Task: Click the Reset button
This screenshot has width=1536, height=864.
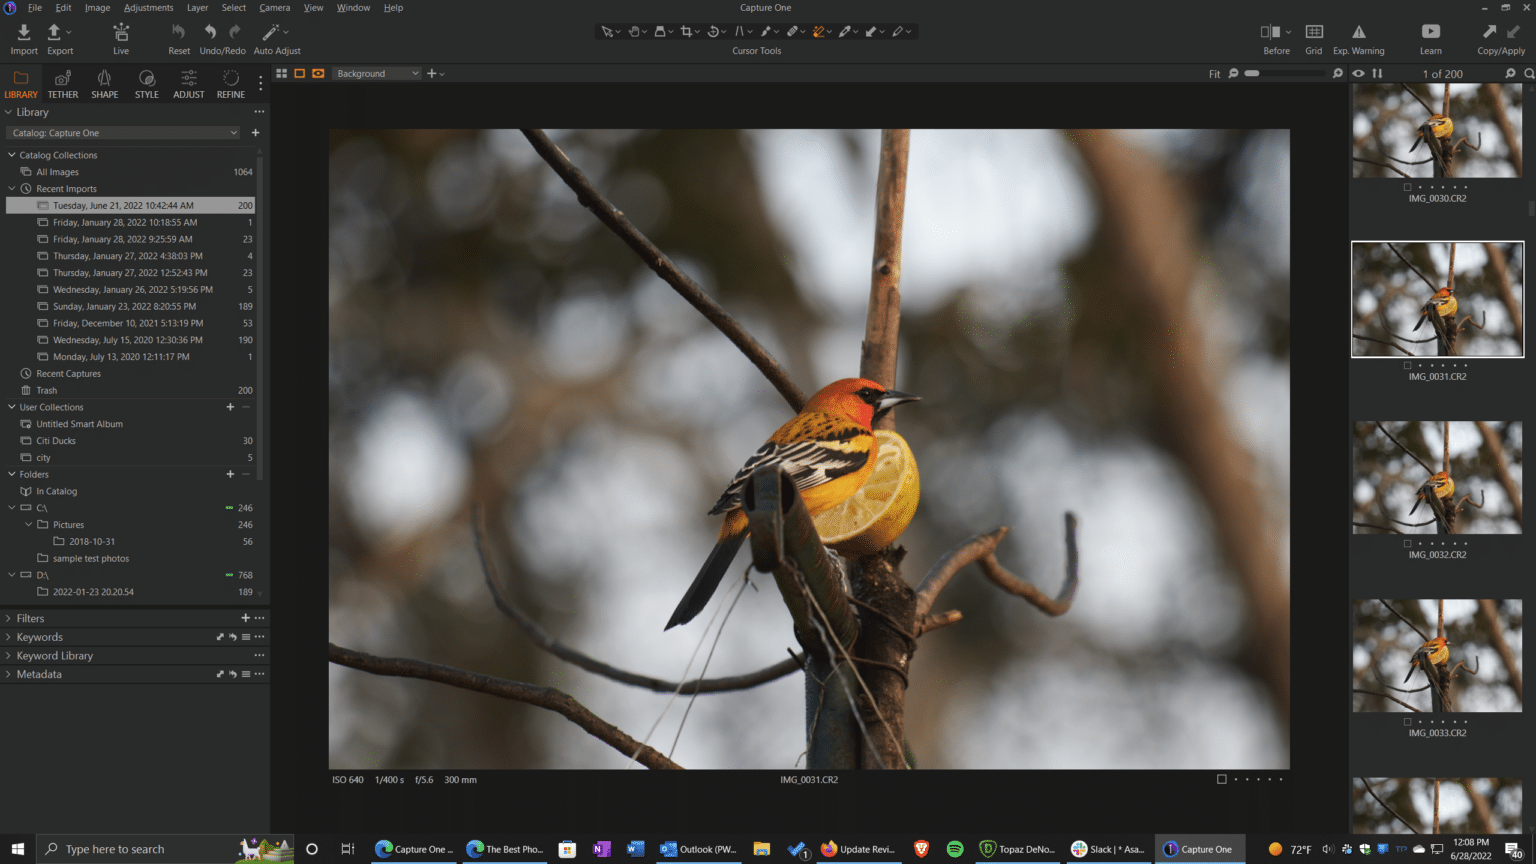Action: (178, 38)
